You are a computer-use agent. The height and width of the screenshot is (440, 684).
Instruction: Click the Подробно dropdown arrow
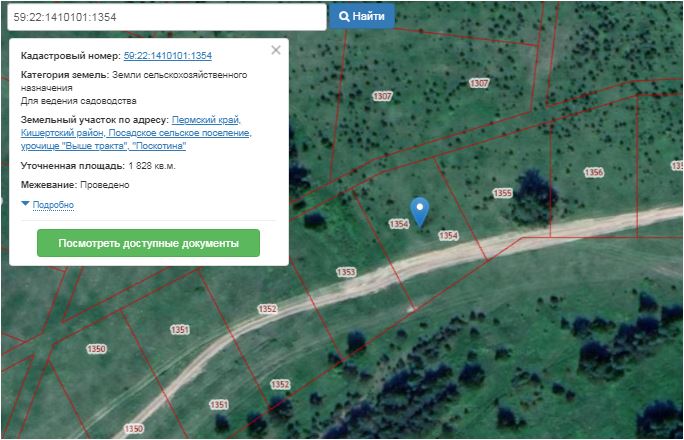(25, 204)
